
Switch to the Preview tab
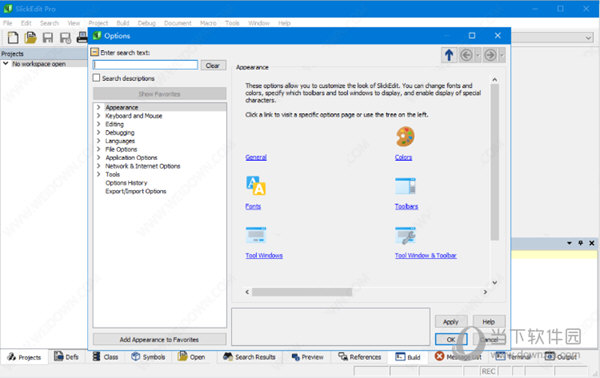point(308,357)
